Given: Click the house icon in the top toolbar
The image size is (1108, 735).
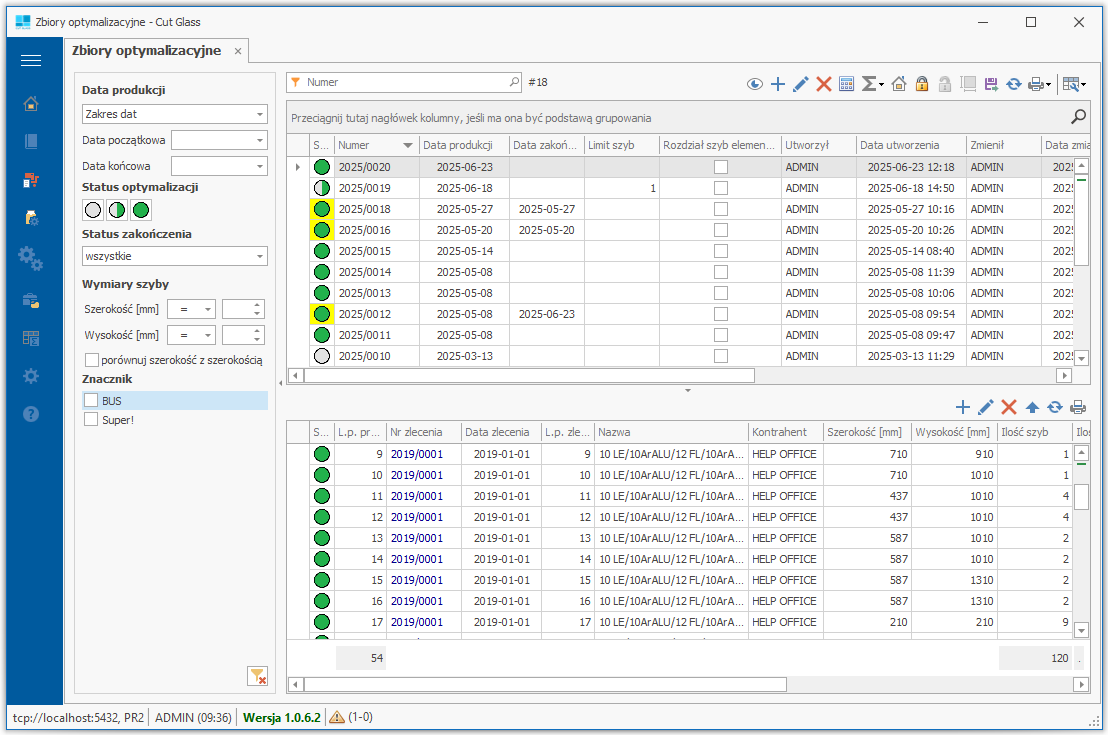Looking at the screenshot, I should tap(899, 84).
